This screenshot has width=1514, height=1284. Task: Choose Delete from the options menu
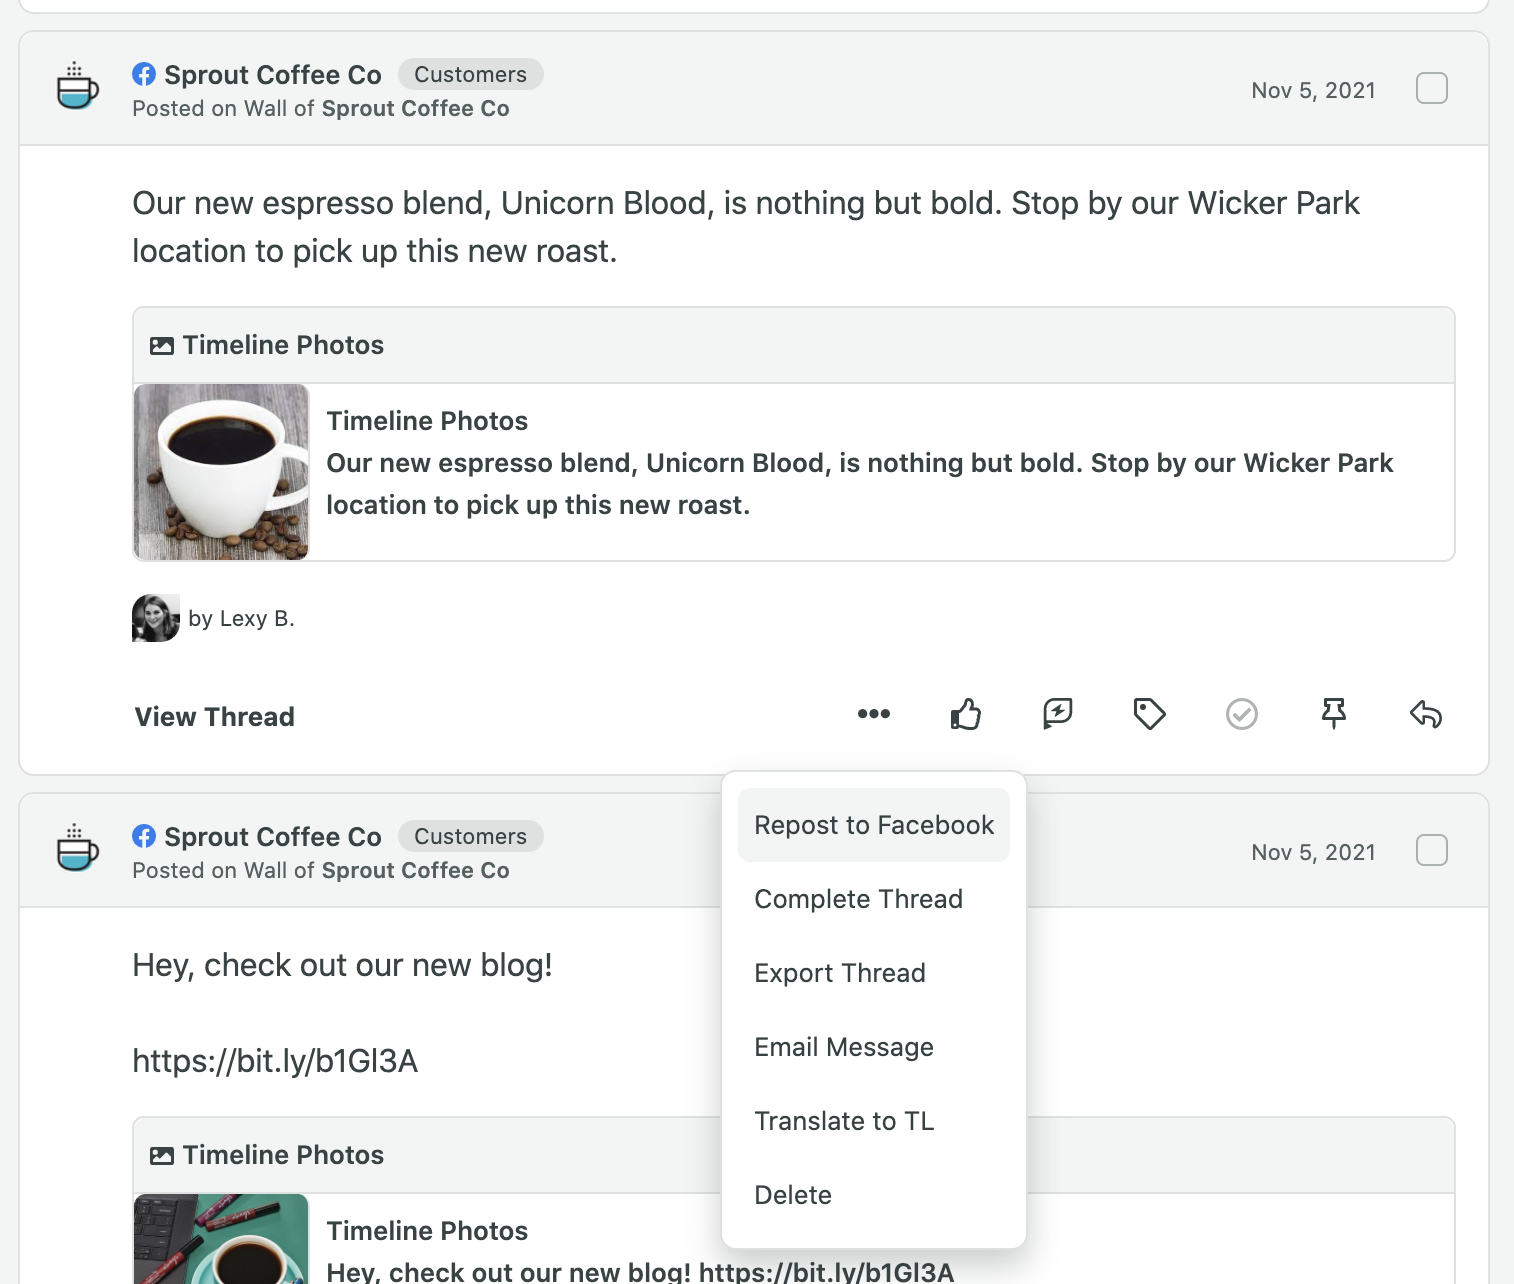pos(874,1195)
